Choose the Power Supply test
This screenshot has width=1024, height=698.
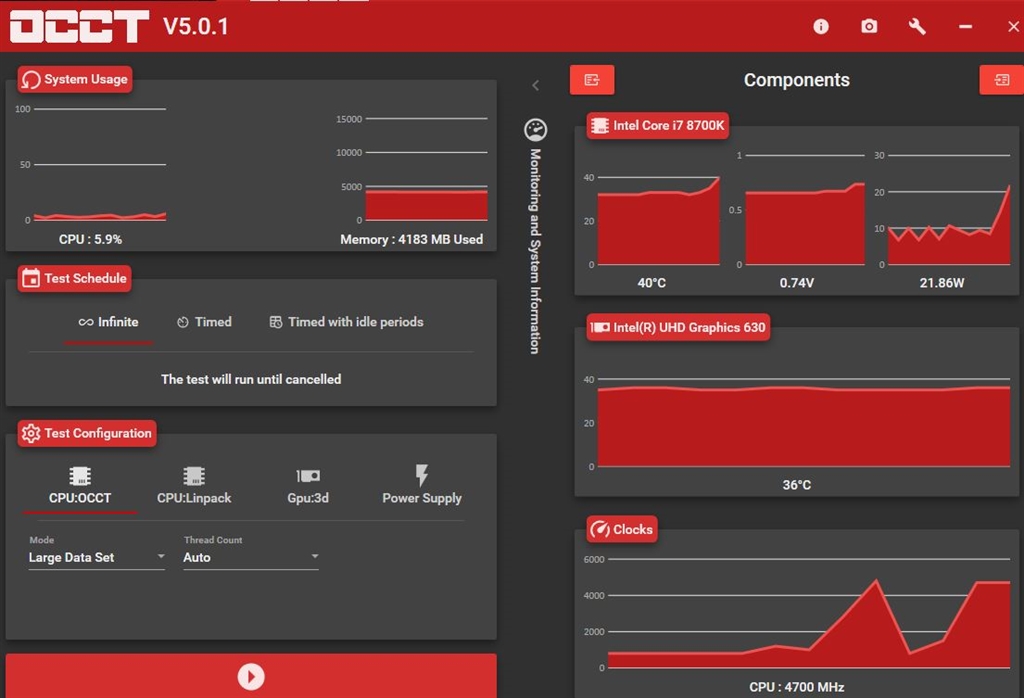[x=422, y=485]
